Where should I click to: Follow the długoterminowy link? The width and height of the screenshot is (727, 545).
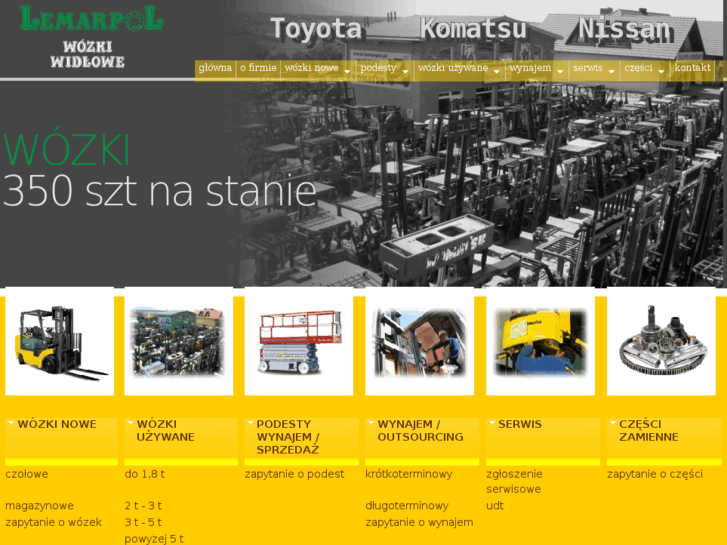pos(407,506)
